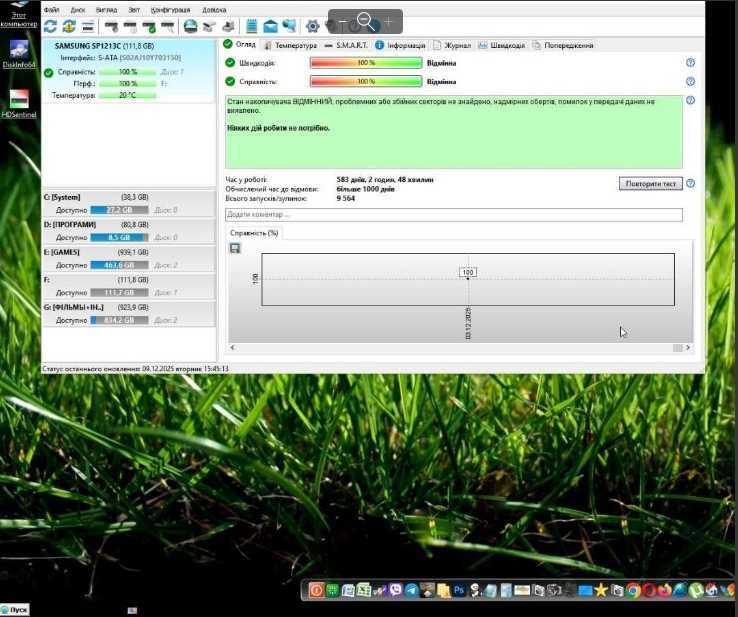Click the blue notepad report toolbar icon

pos(252,26)
